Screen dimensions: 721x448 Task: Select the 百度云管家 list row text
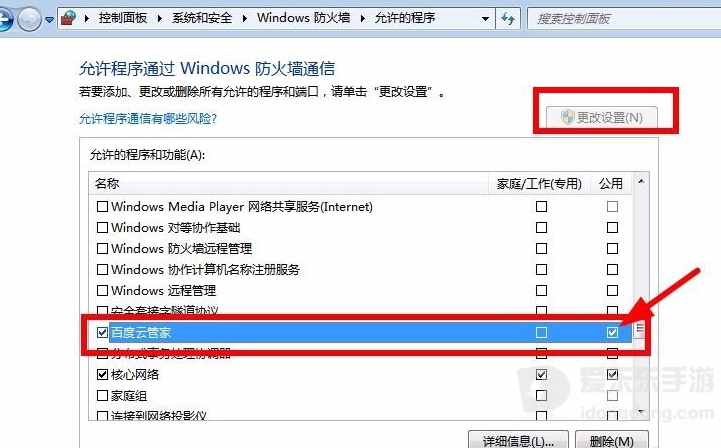tap(141, 333)
